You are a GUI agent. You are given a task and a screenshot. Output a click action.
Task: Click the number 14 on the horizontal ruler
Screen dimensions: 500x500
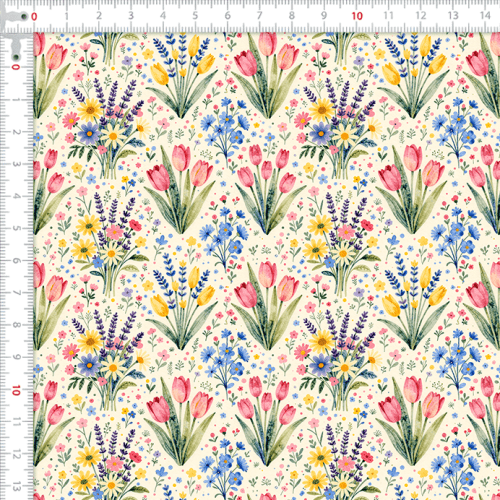click(485, 15)
